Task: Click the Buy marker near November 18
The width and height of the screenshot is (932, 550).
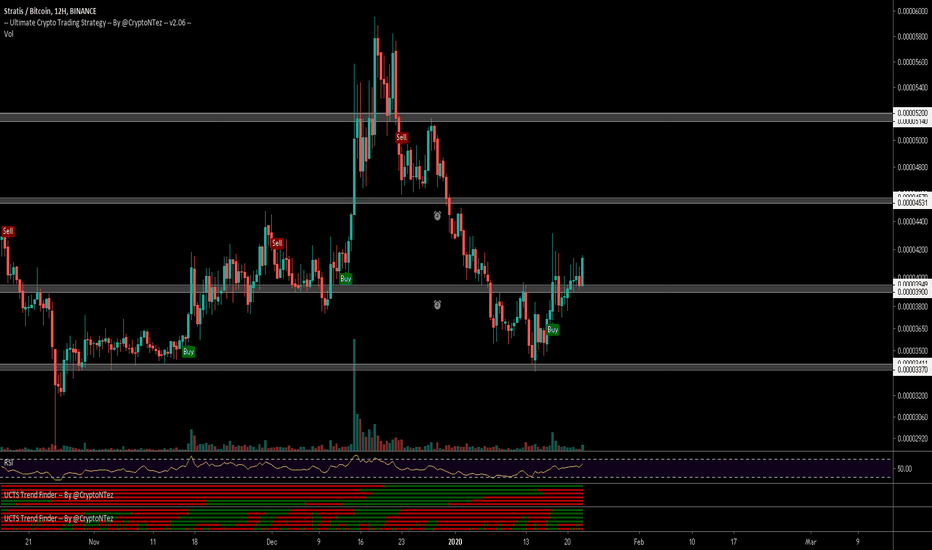Action: 188,352
